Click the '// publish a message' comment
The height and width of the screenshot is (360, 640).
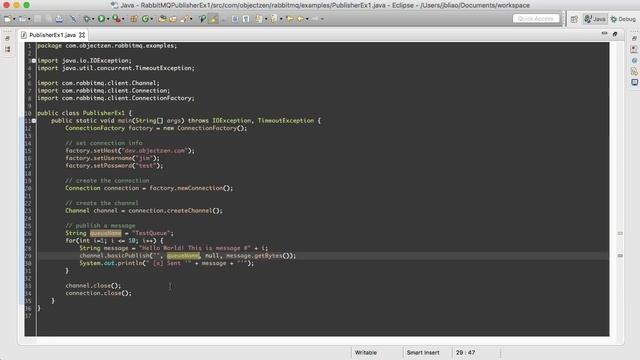100,226
